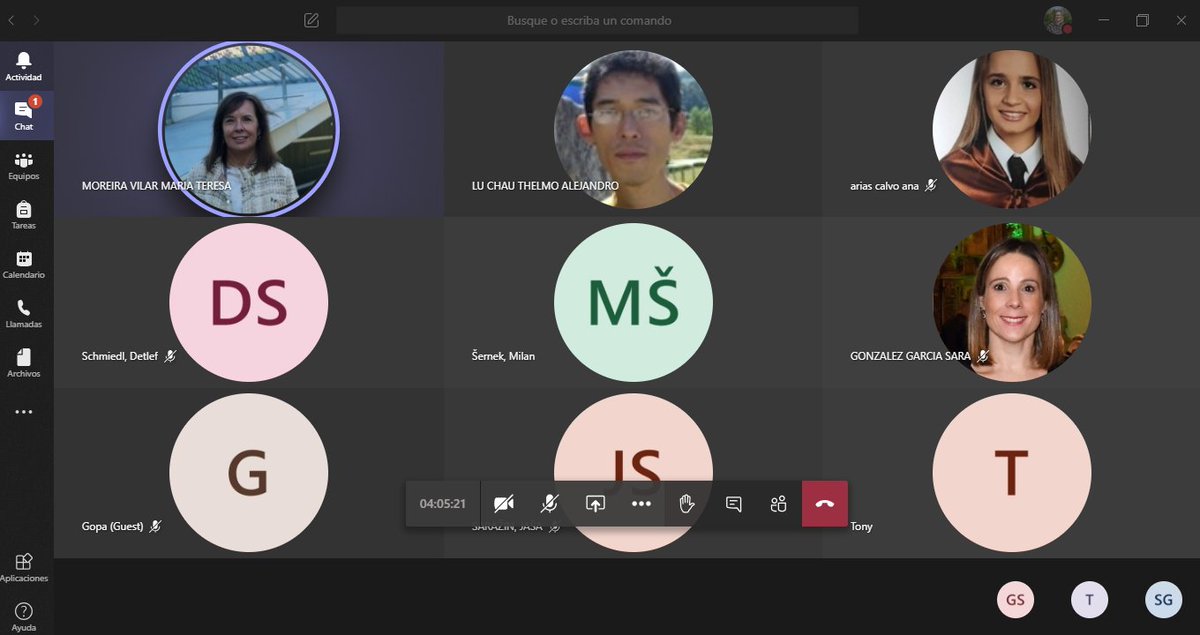Click name label Gopa (Guest)

[x=112, y=526]
